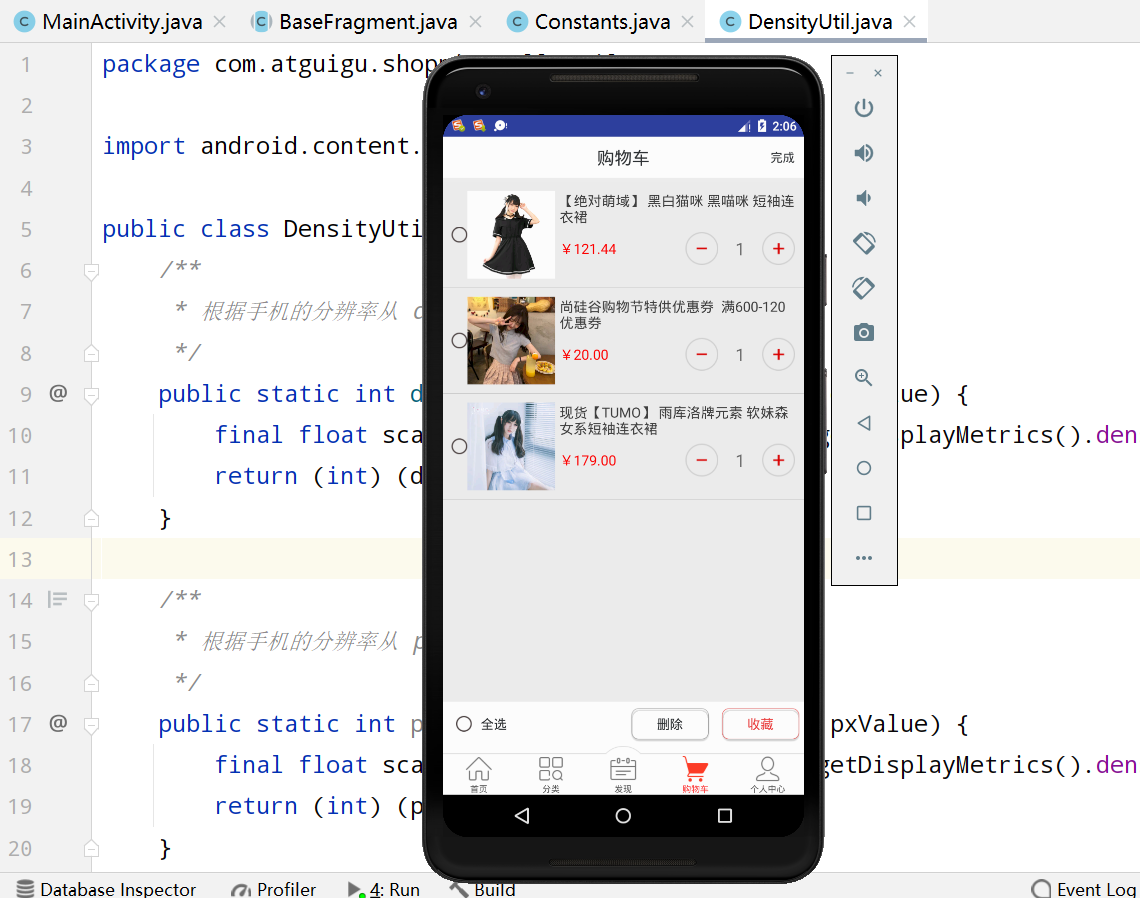Switch to Constants.java tab

click(x=601, y=22)
